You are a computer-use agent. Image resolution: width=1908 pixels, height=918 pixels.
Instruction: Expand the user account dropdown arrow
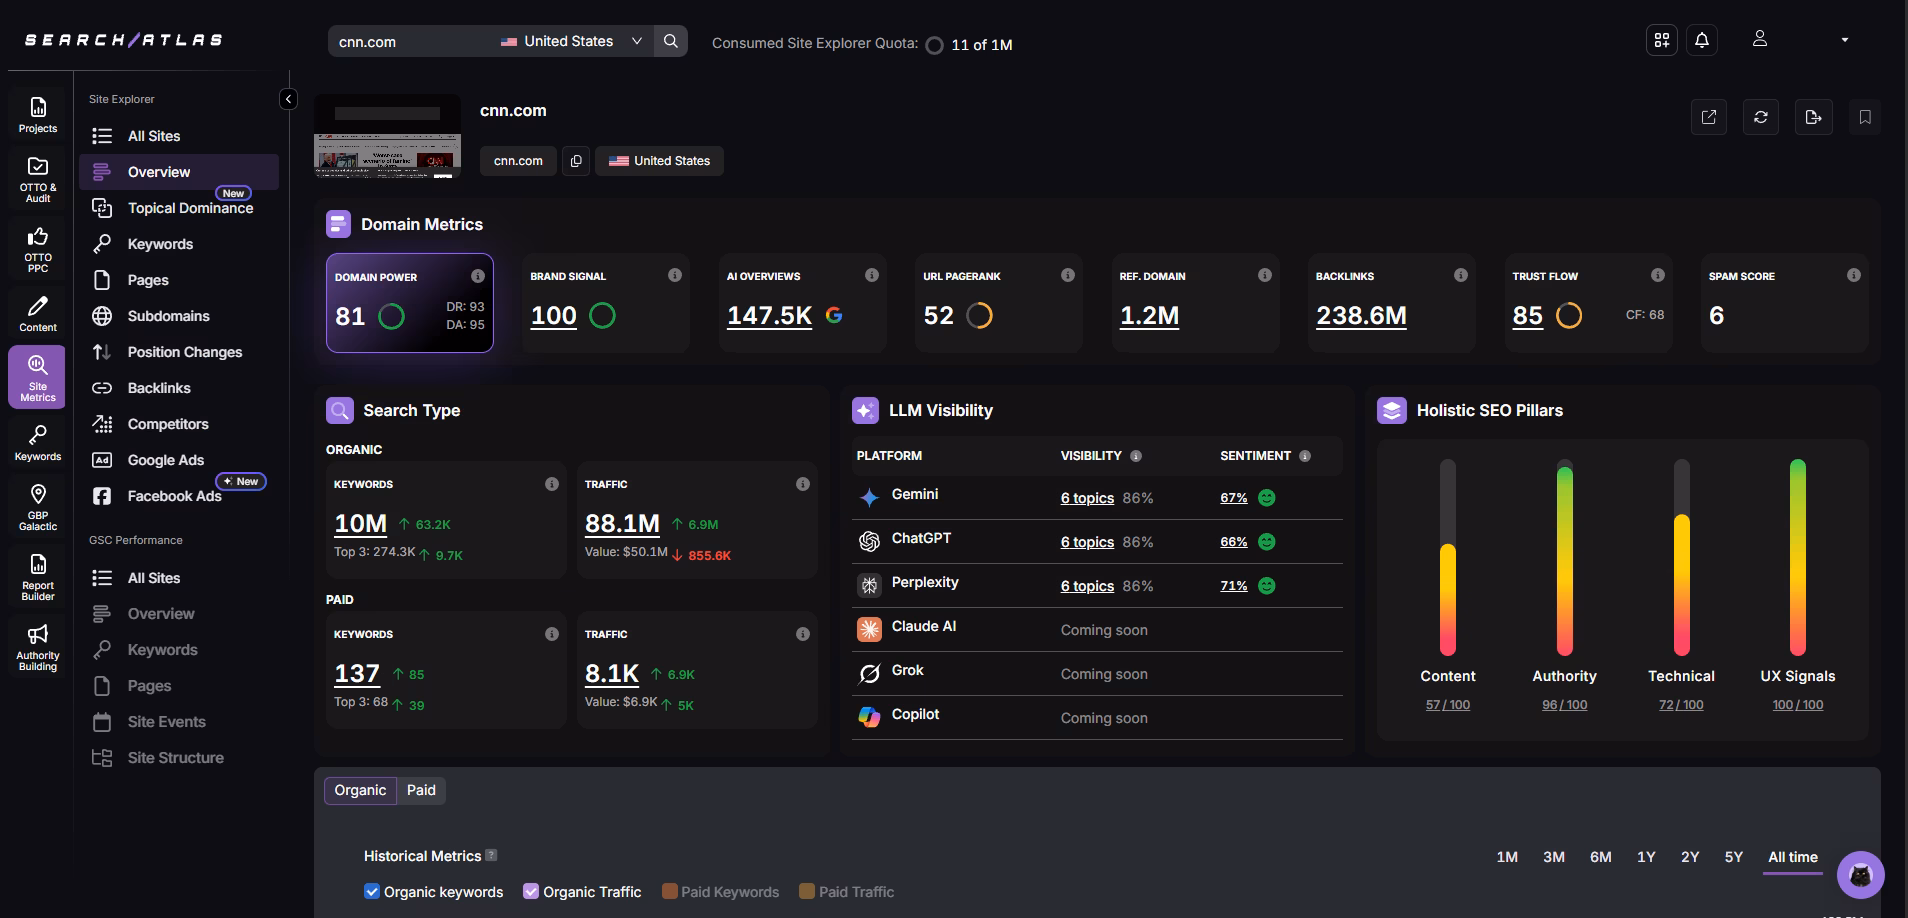coord(1844,40)
